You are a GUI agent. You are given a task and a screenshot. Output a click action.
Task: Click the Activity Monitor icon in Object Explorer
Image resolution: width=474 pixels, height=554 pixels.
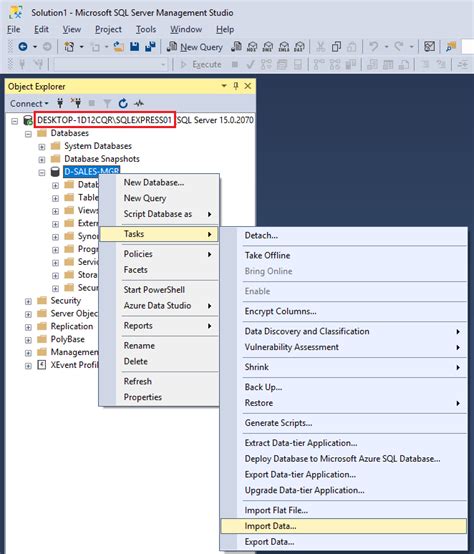[x=138, y=103]
